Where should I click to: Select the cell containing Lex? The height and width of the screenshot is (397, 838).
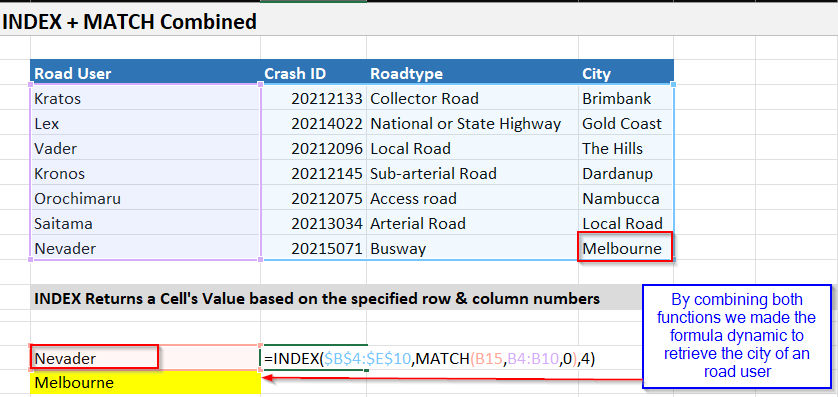[145, 123]
